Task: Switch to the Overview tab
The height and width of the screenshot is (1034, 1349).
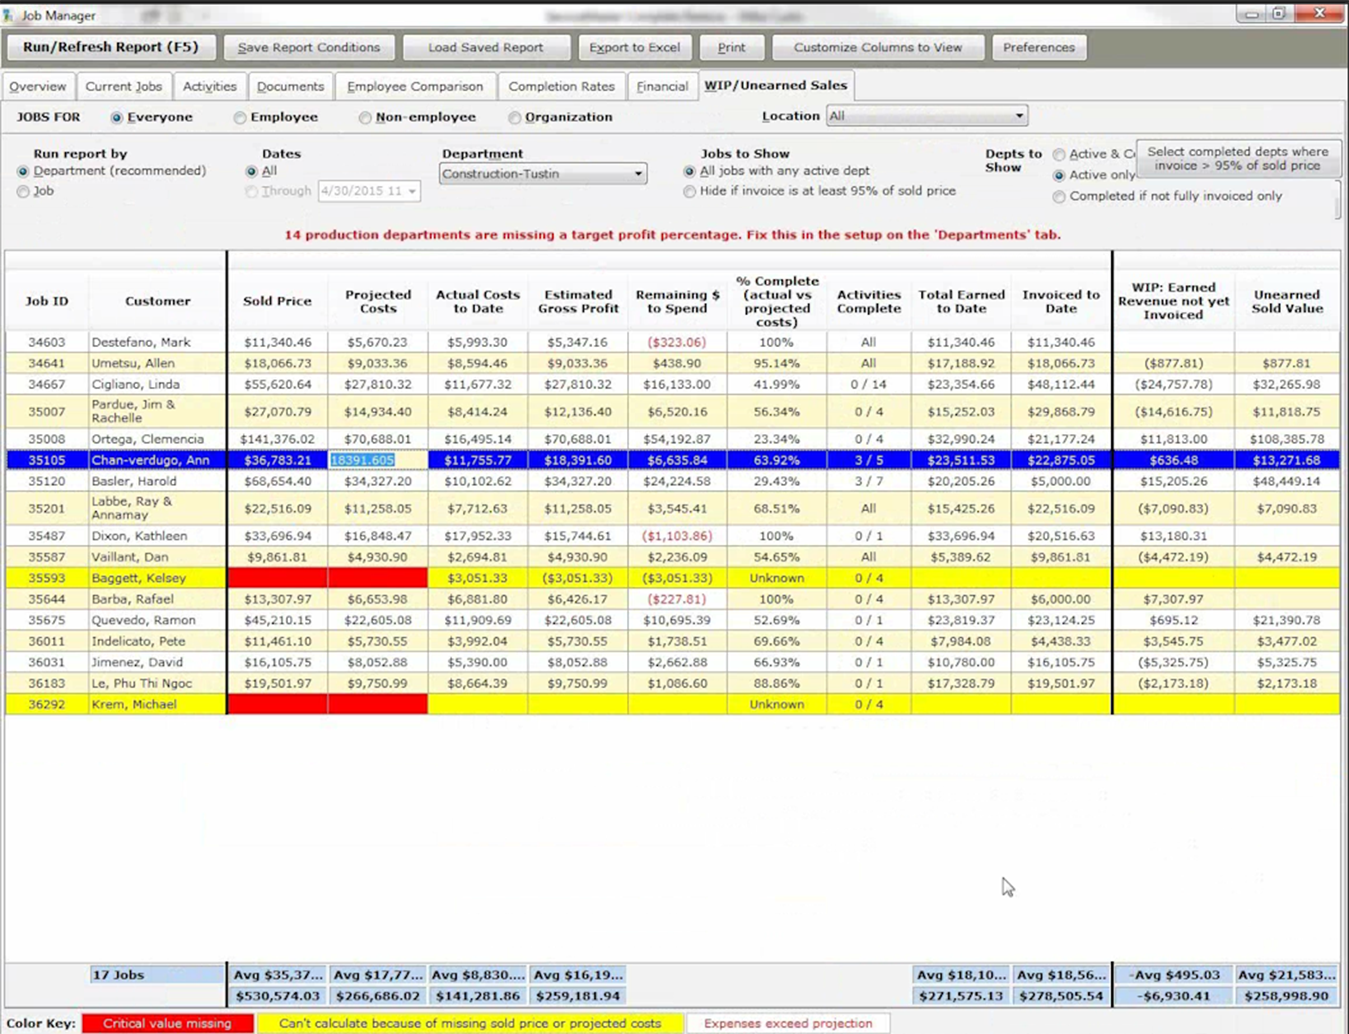Action: (38, 87)
